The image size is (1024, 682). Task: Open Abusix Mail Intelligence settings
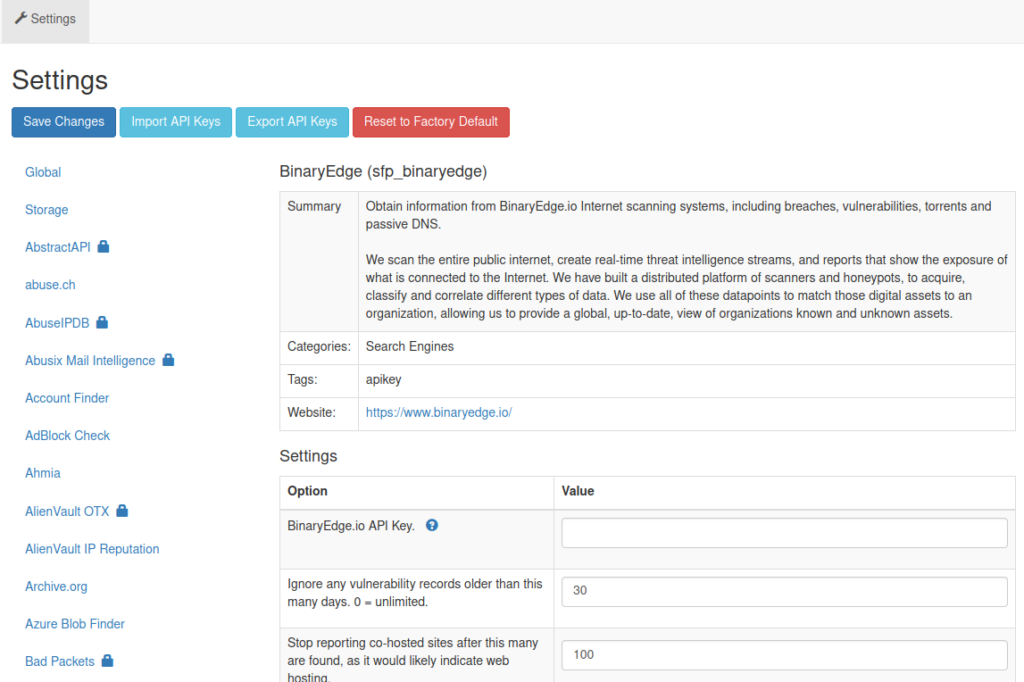90,361
